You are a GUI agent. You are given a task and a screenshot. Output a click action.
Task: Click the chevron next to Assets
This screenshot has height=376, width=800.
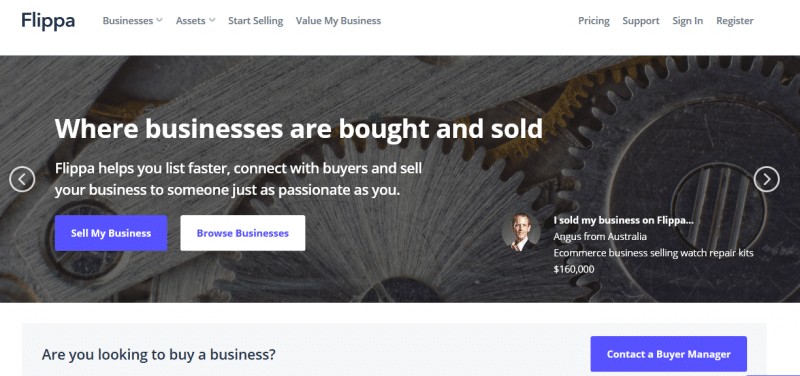[x=212, y=21]
